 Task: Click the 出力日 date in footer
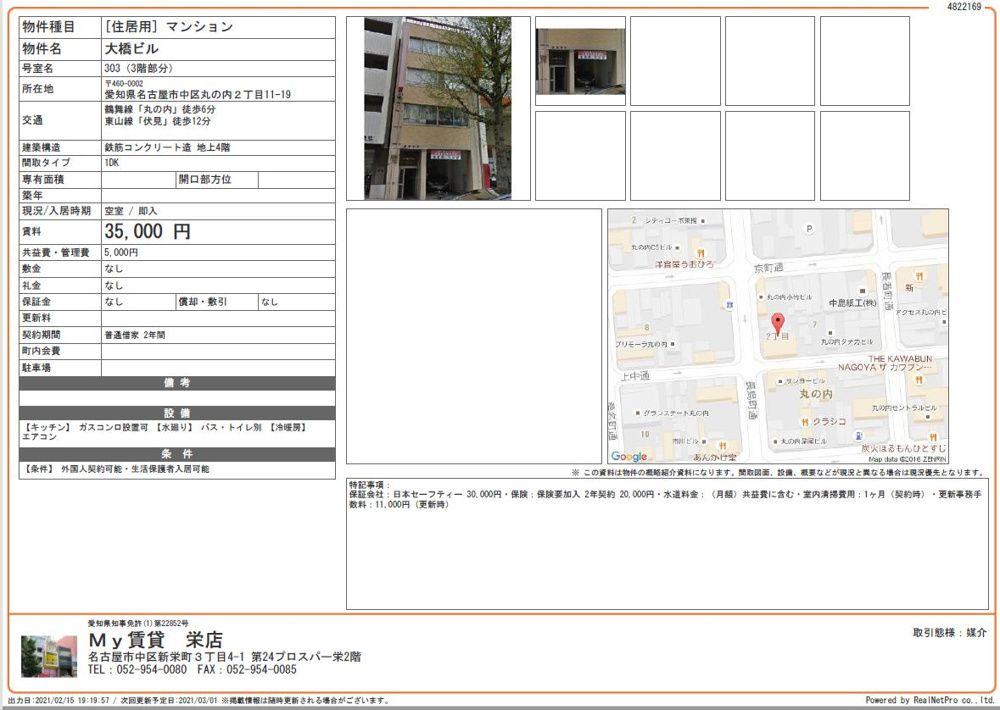[59, 700]
